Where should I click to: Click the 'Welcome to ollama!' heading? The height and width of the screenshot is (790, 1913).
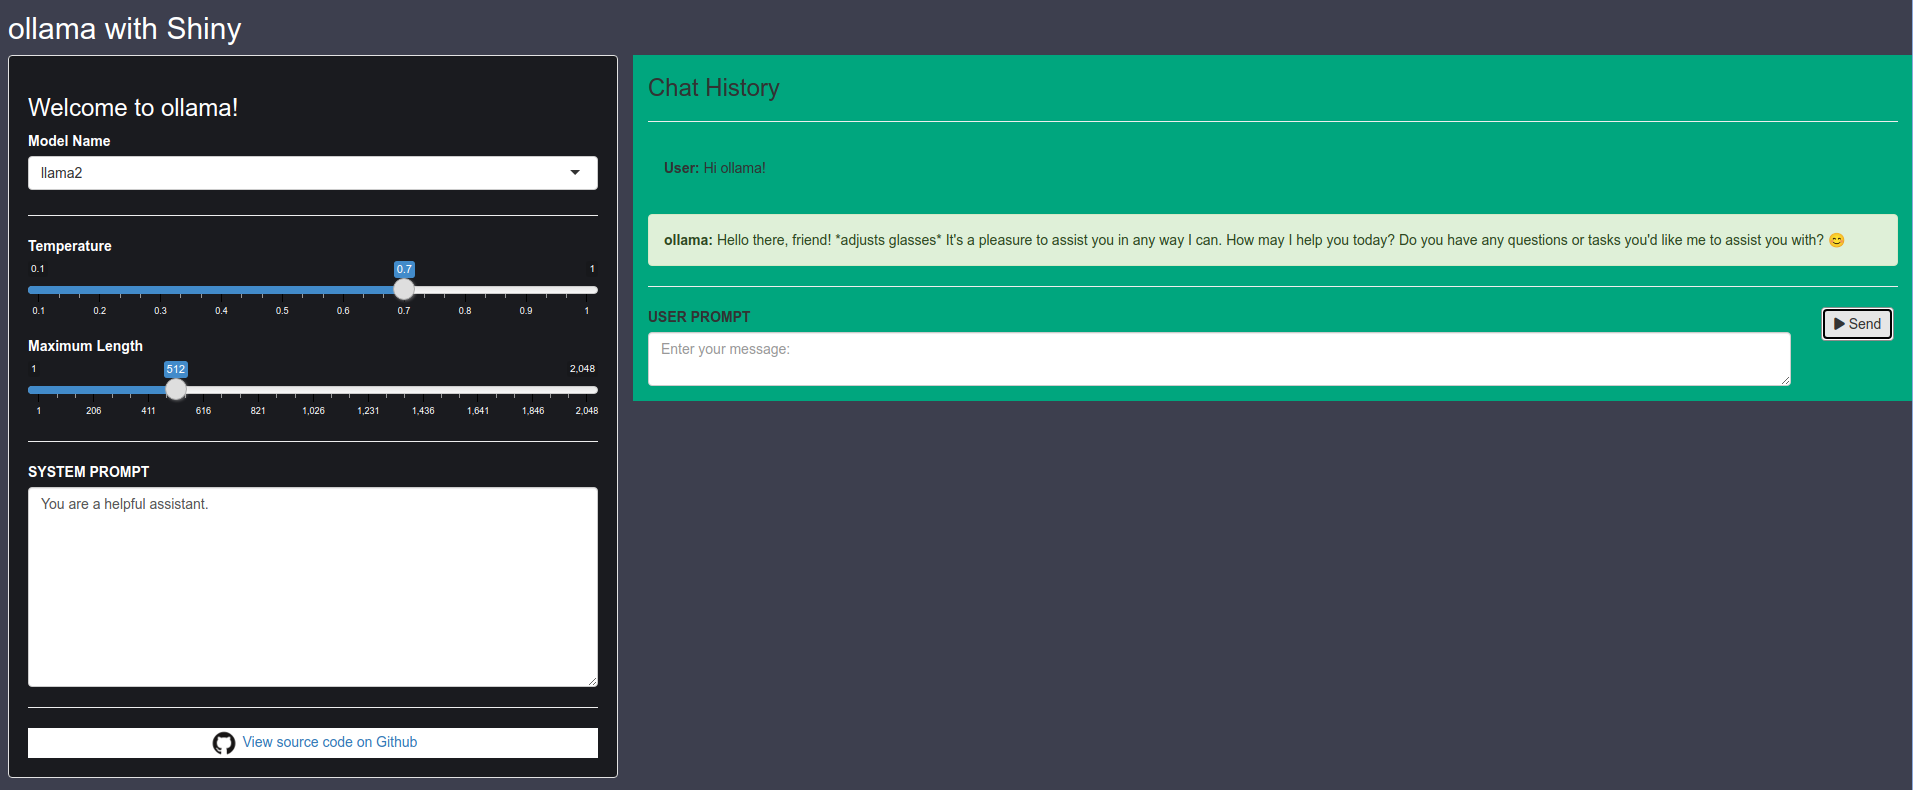[x=133, y=107]
